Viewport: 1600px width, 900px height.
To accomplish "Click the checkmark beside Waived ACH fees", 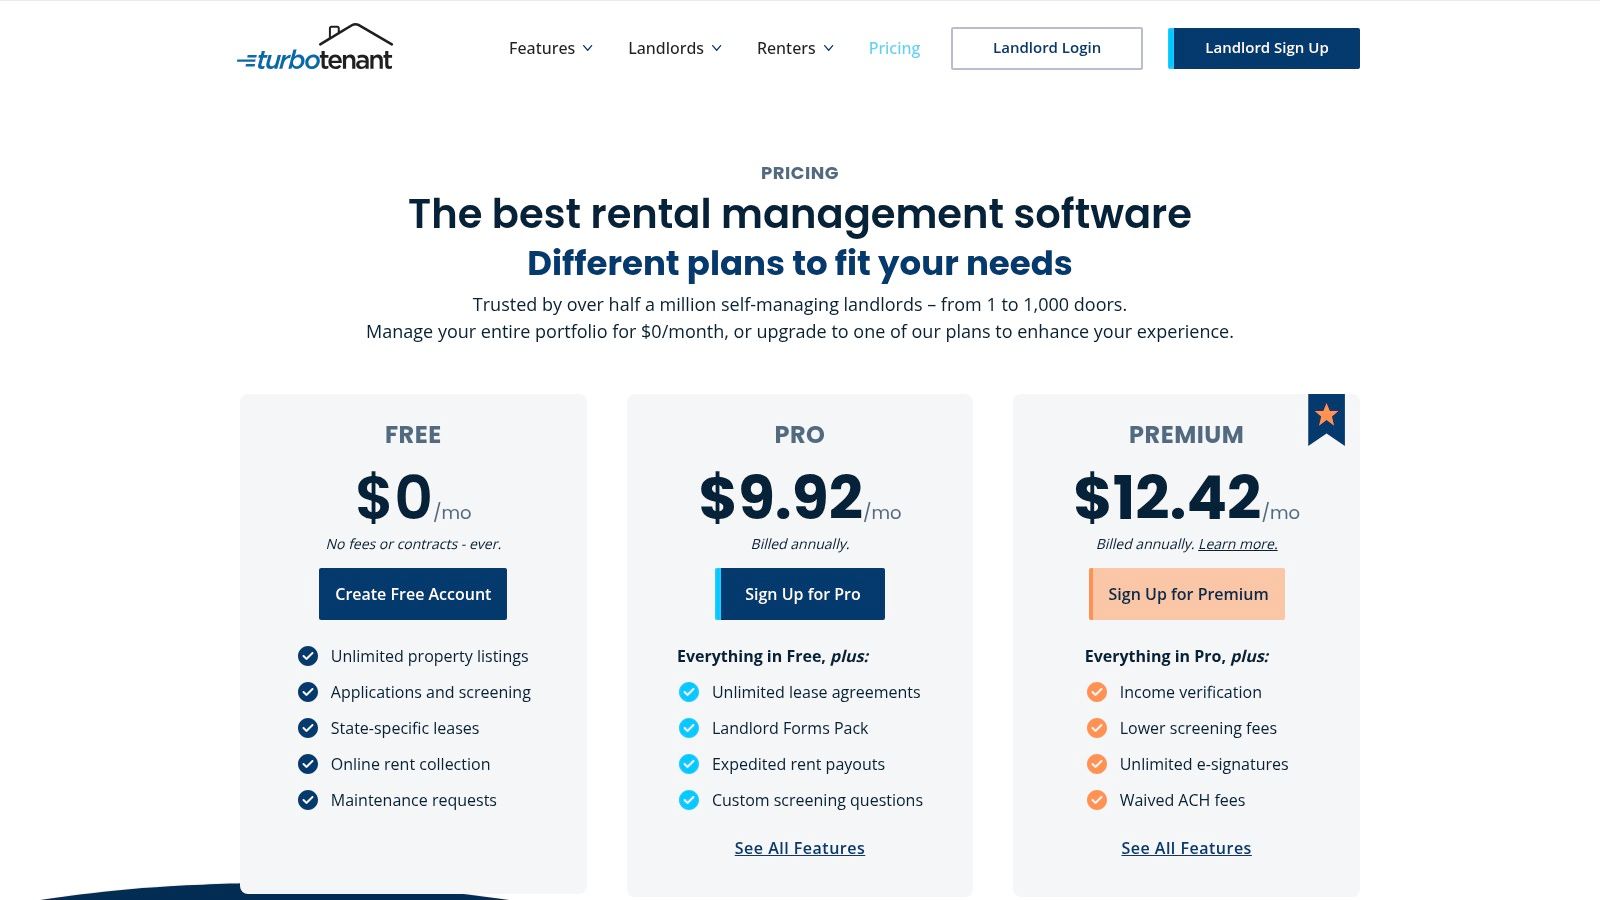I will tap(1096, 800).
